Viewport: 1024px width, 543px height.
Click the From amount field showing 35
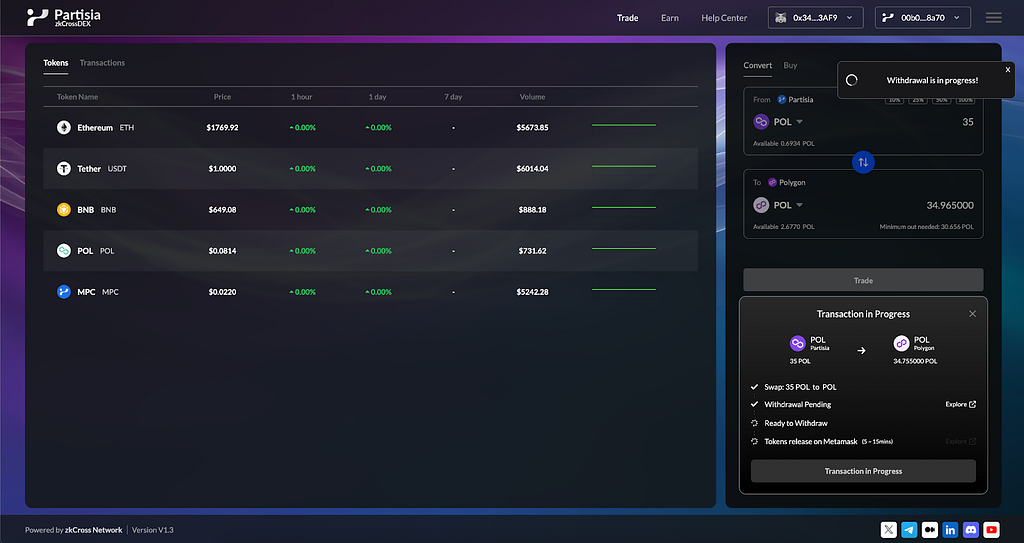coord(968,122)
